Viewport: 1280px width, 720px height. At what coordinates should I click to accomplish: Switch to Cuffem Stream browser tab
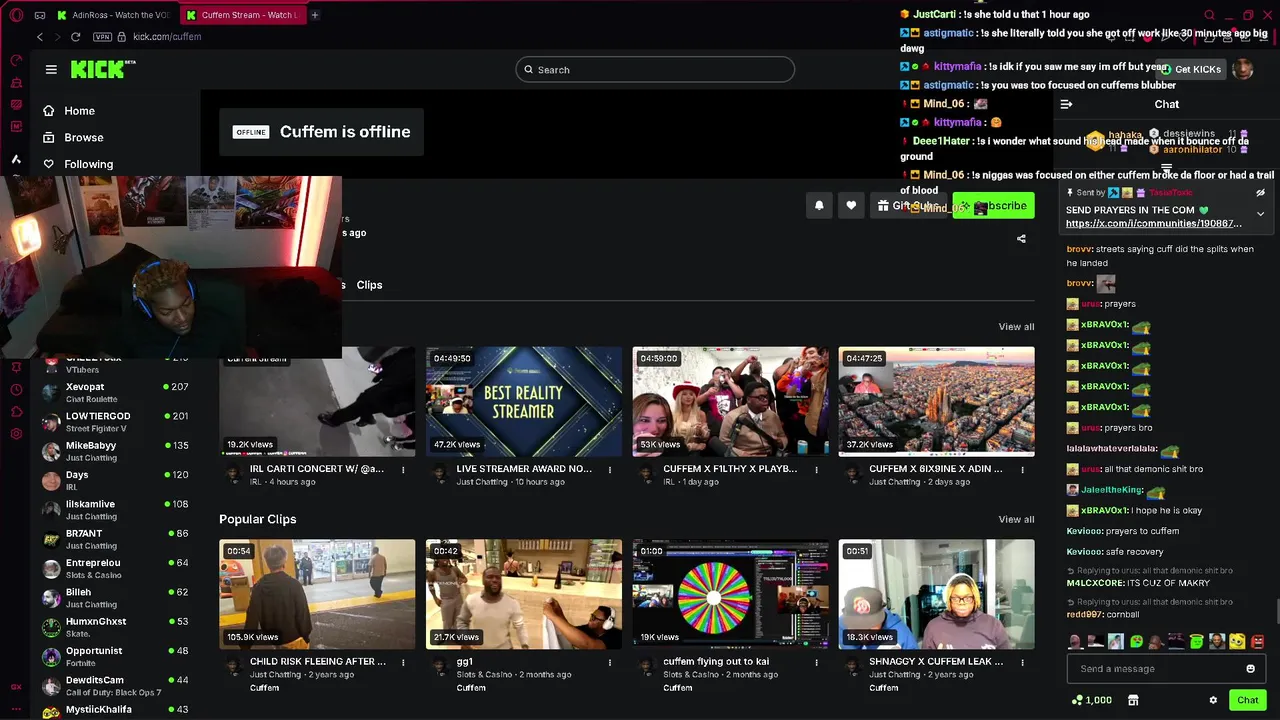(242, 15)
